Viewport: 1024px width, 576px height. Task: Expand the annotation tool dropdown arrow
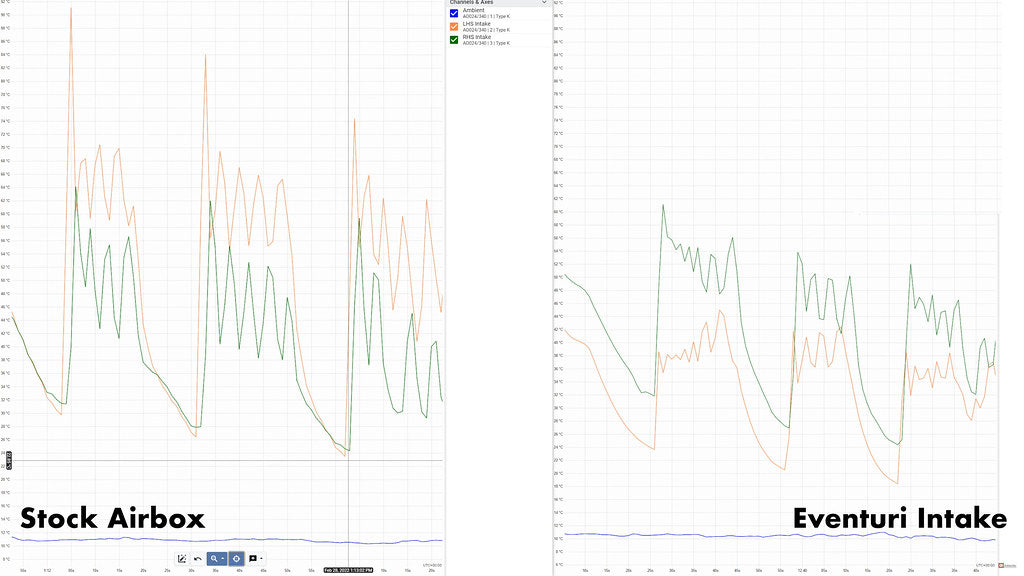point(261,559)
